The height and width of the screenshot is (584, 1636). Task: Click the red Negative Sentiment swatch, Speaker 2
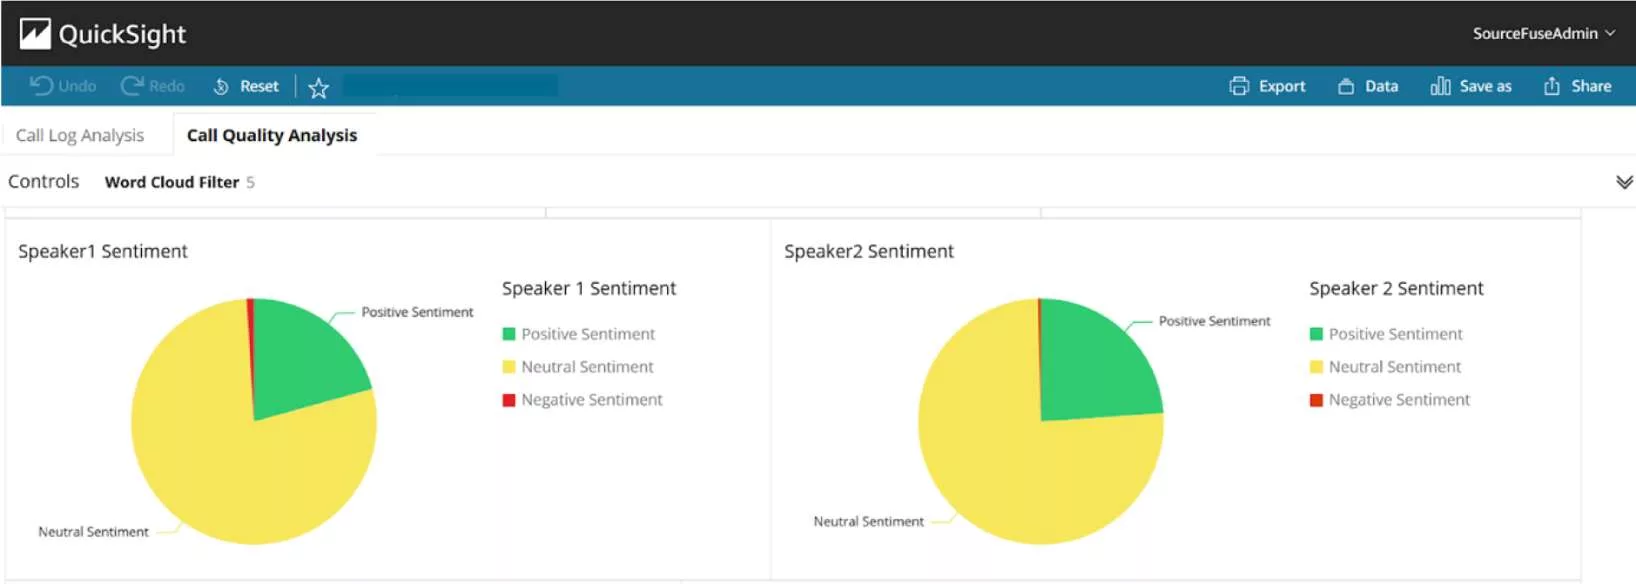(1316, 400)
